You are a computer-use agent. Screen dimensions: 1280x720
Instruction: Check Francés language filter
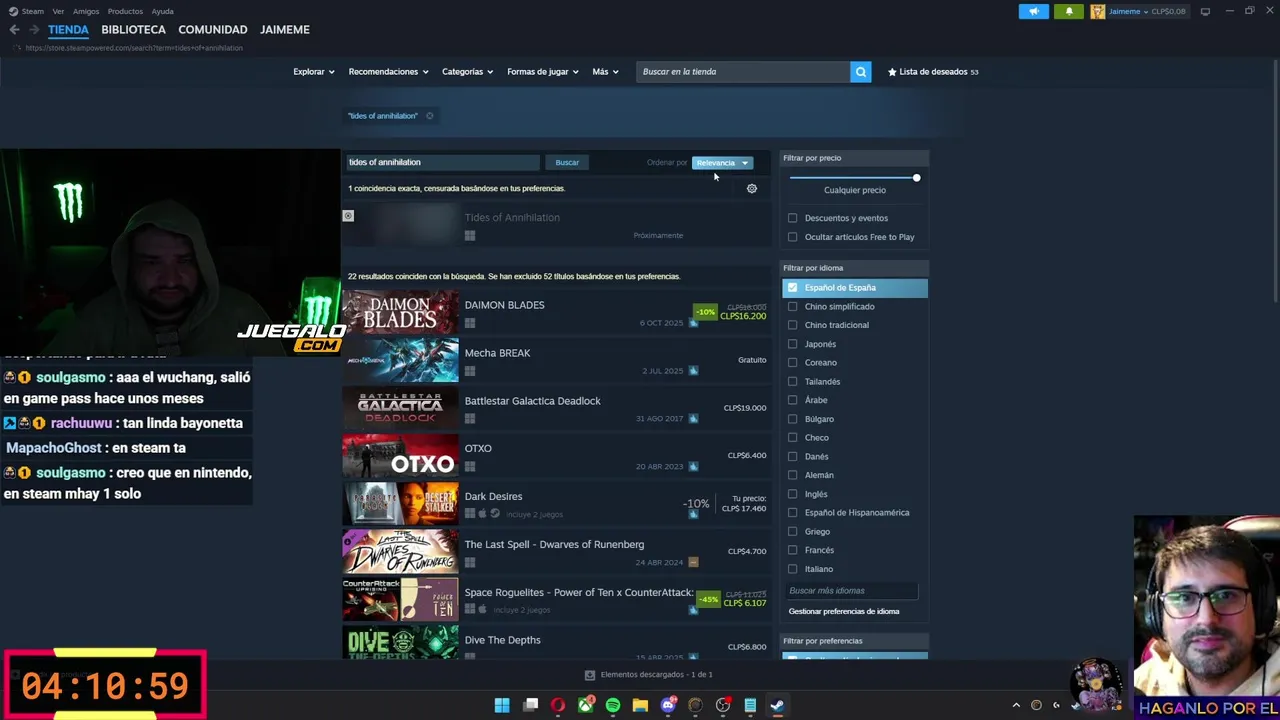click(x=793, y=550)
